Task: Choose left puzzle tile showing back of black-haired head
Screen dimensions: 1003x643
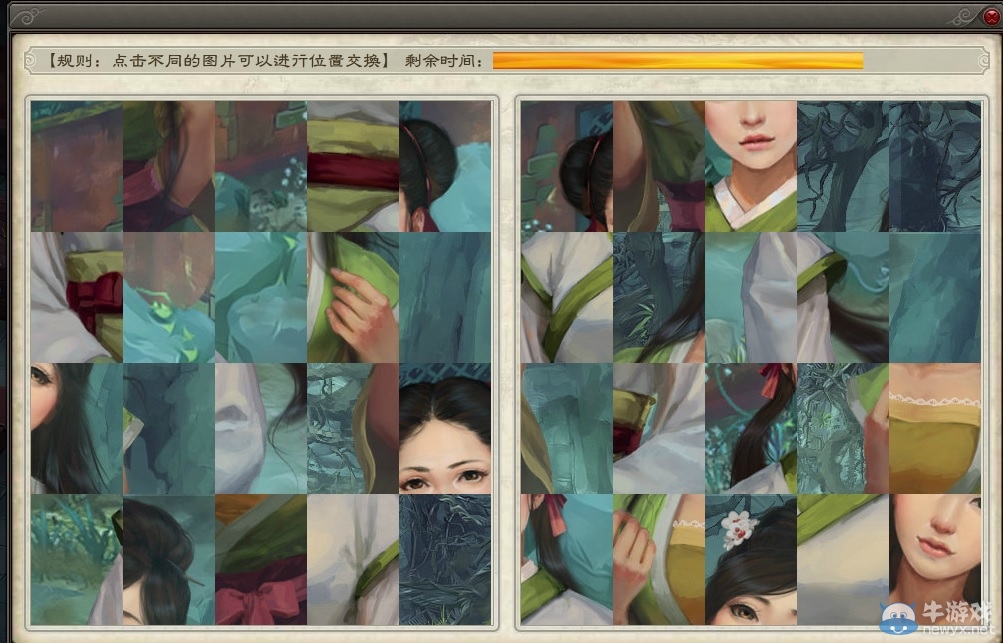Action: (x=445, y=166)
